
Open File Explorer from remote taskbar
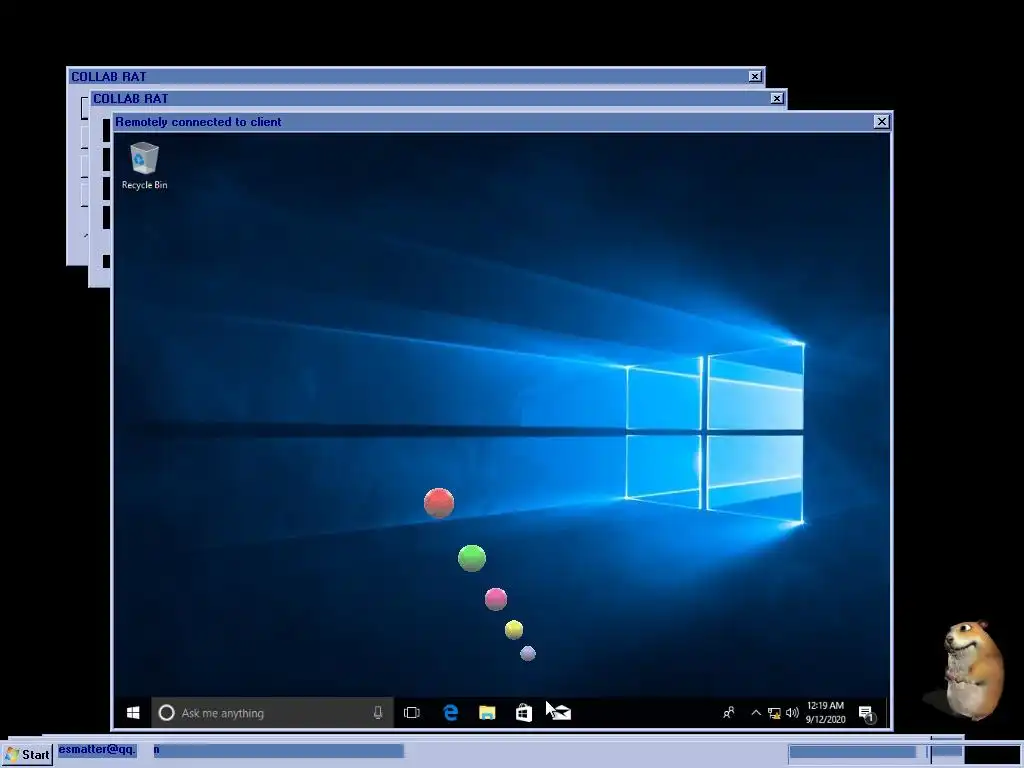(x=487, y=712)
